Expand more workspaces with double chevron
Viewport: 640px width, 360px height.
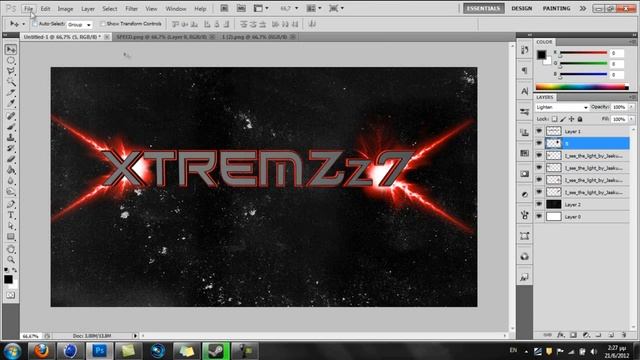coord(582,8)
